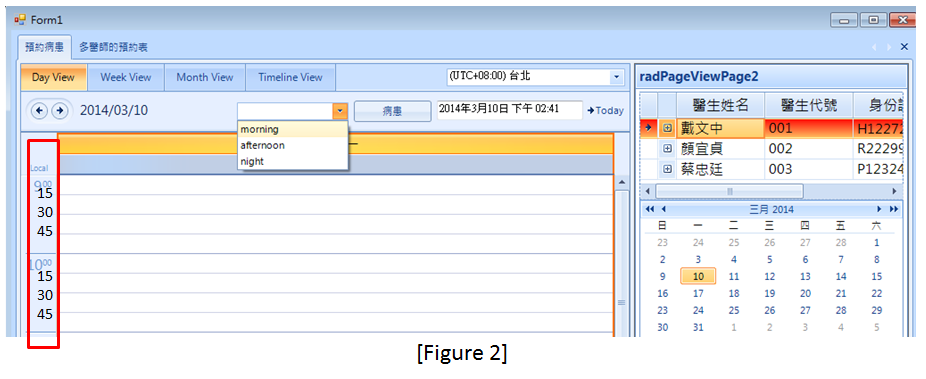Select doctor code cell 002
The image size is (926, 379).
pyautogui.click(x=808, y=148)
